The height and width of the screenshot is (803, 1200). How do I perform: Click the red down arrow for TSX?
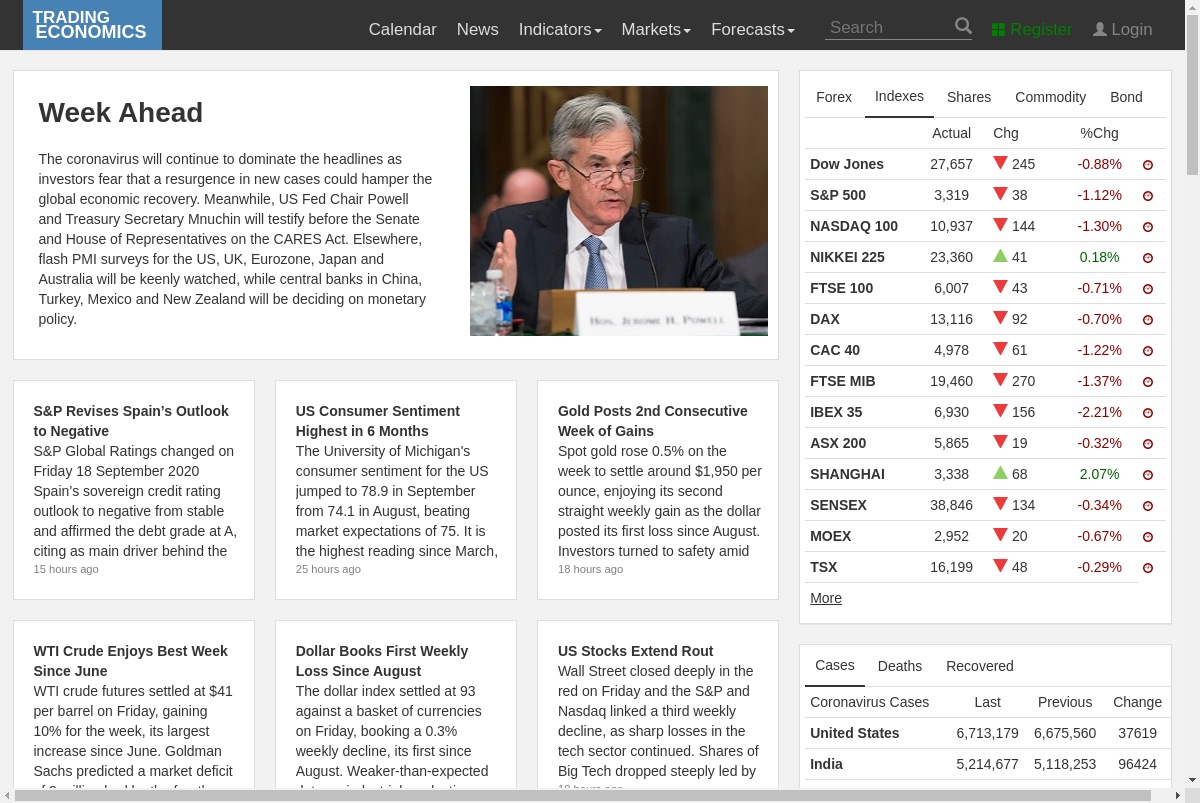1000,566
